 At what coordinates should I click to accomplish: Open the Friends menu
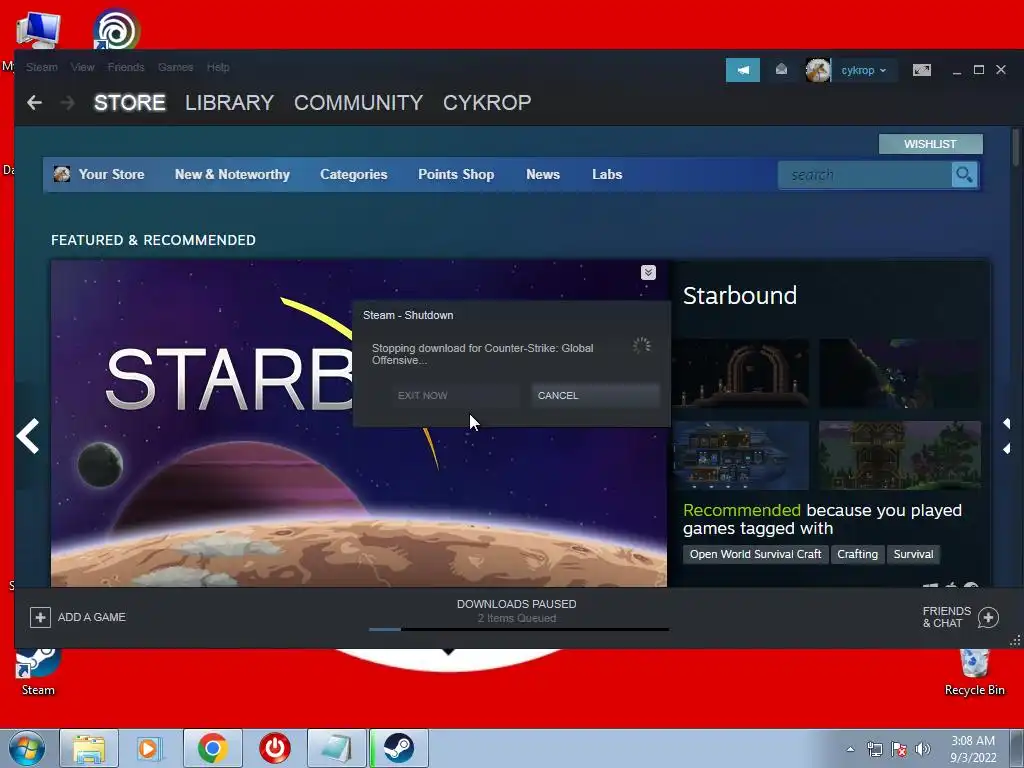click(126, 67)
